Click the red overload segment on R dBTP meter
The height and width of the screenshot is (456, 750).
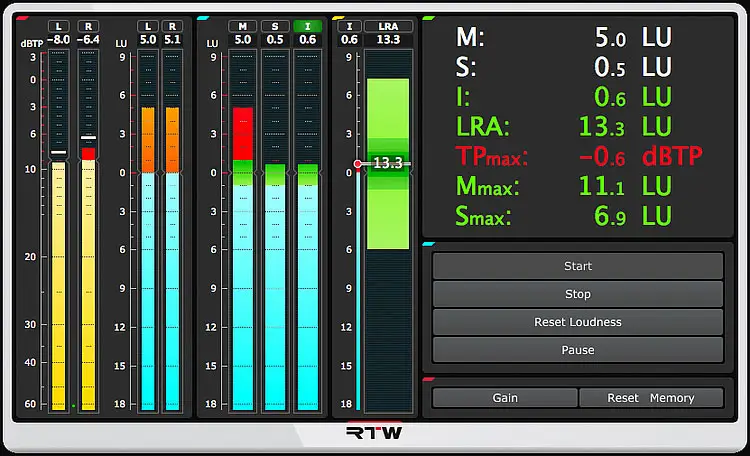point(88,154)
